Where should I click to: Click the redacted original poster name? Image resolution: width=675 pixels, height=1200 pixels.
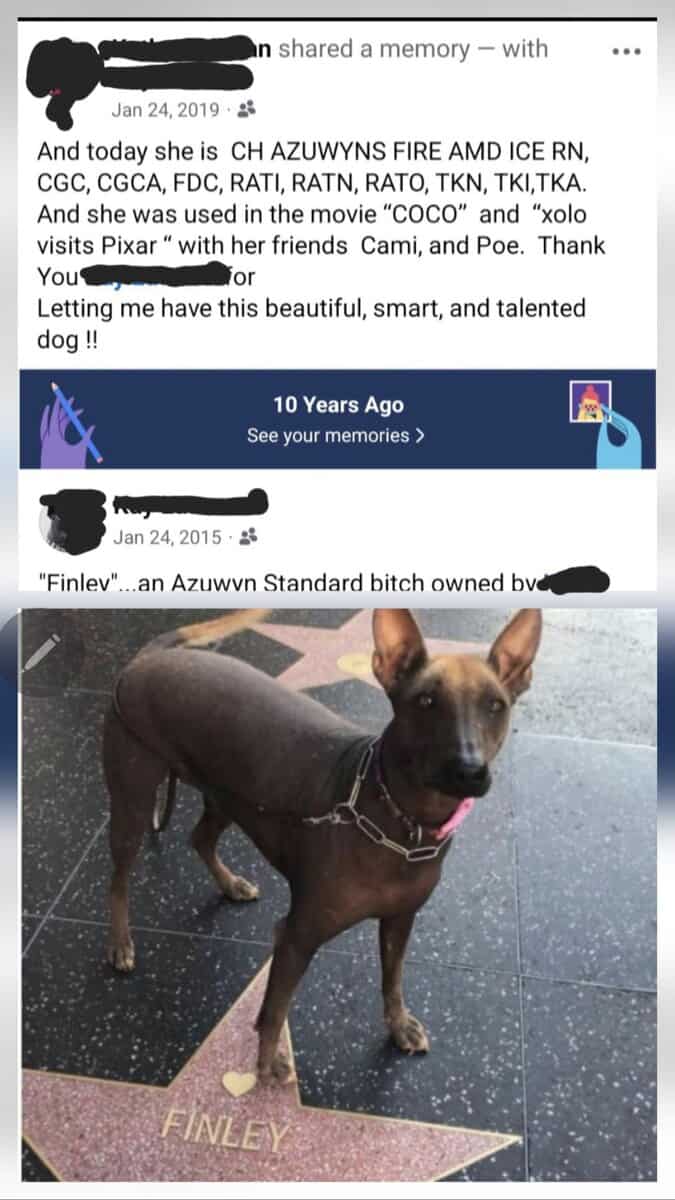(188, 501)
